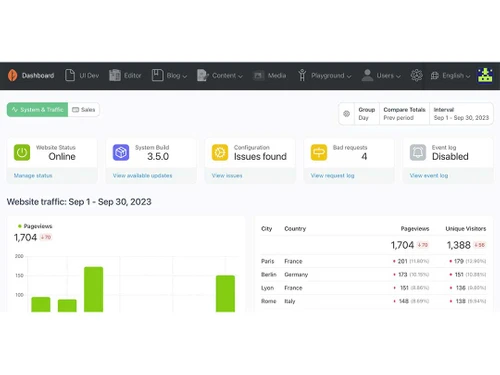
Task: Click the Content document icon
Action: tap(202, 75)
